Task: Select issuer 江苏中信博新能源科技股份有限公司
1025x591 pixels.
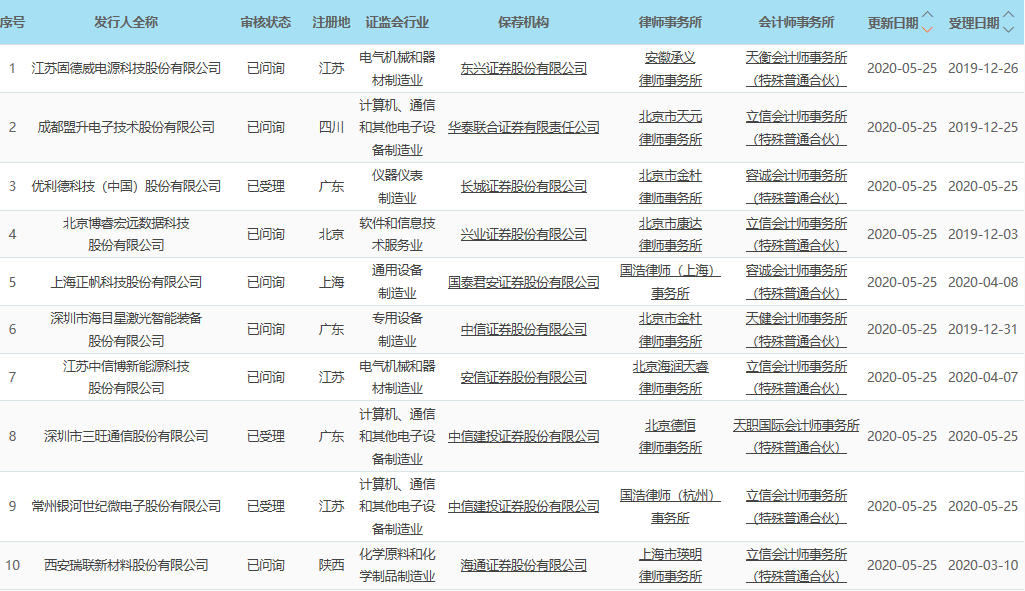Action: 126,377
